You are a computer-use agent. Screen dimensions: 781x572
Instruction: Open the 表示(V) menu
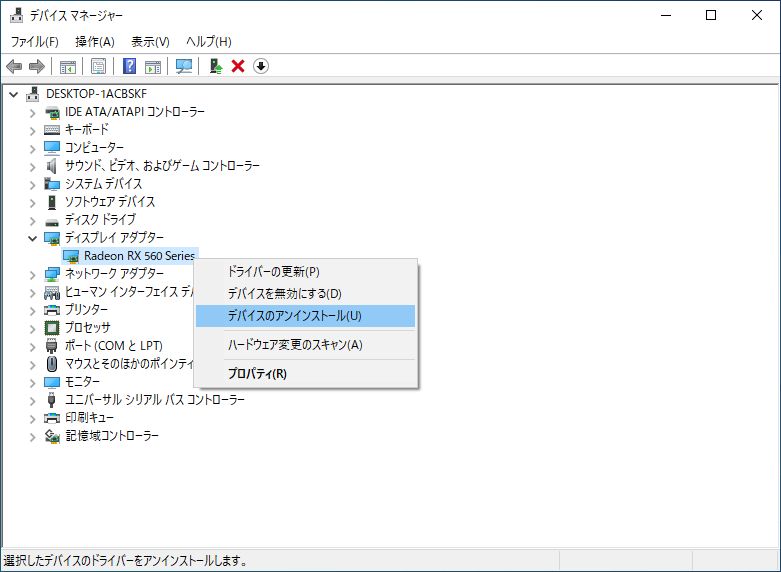(x=150, y=41)
